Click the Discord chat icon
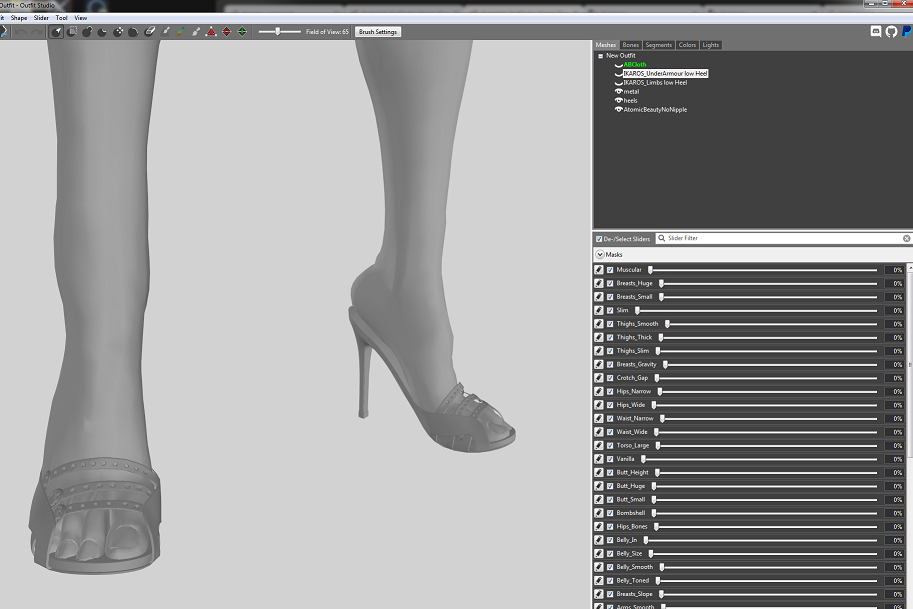Viewport: 913px width, 609px height. coord(876,31)
